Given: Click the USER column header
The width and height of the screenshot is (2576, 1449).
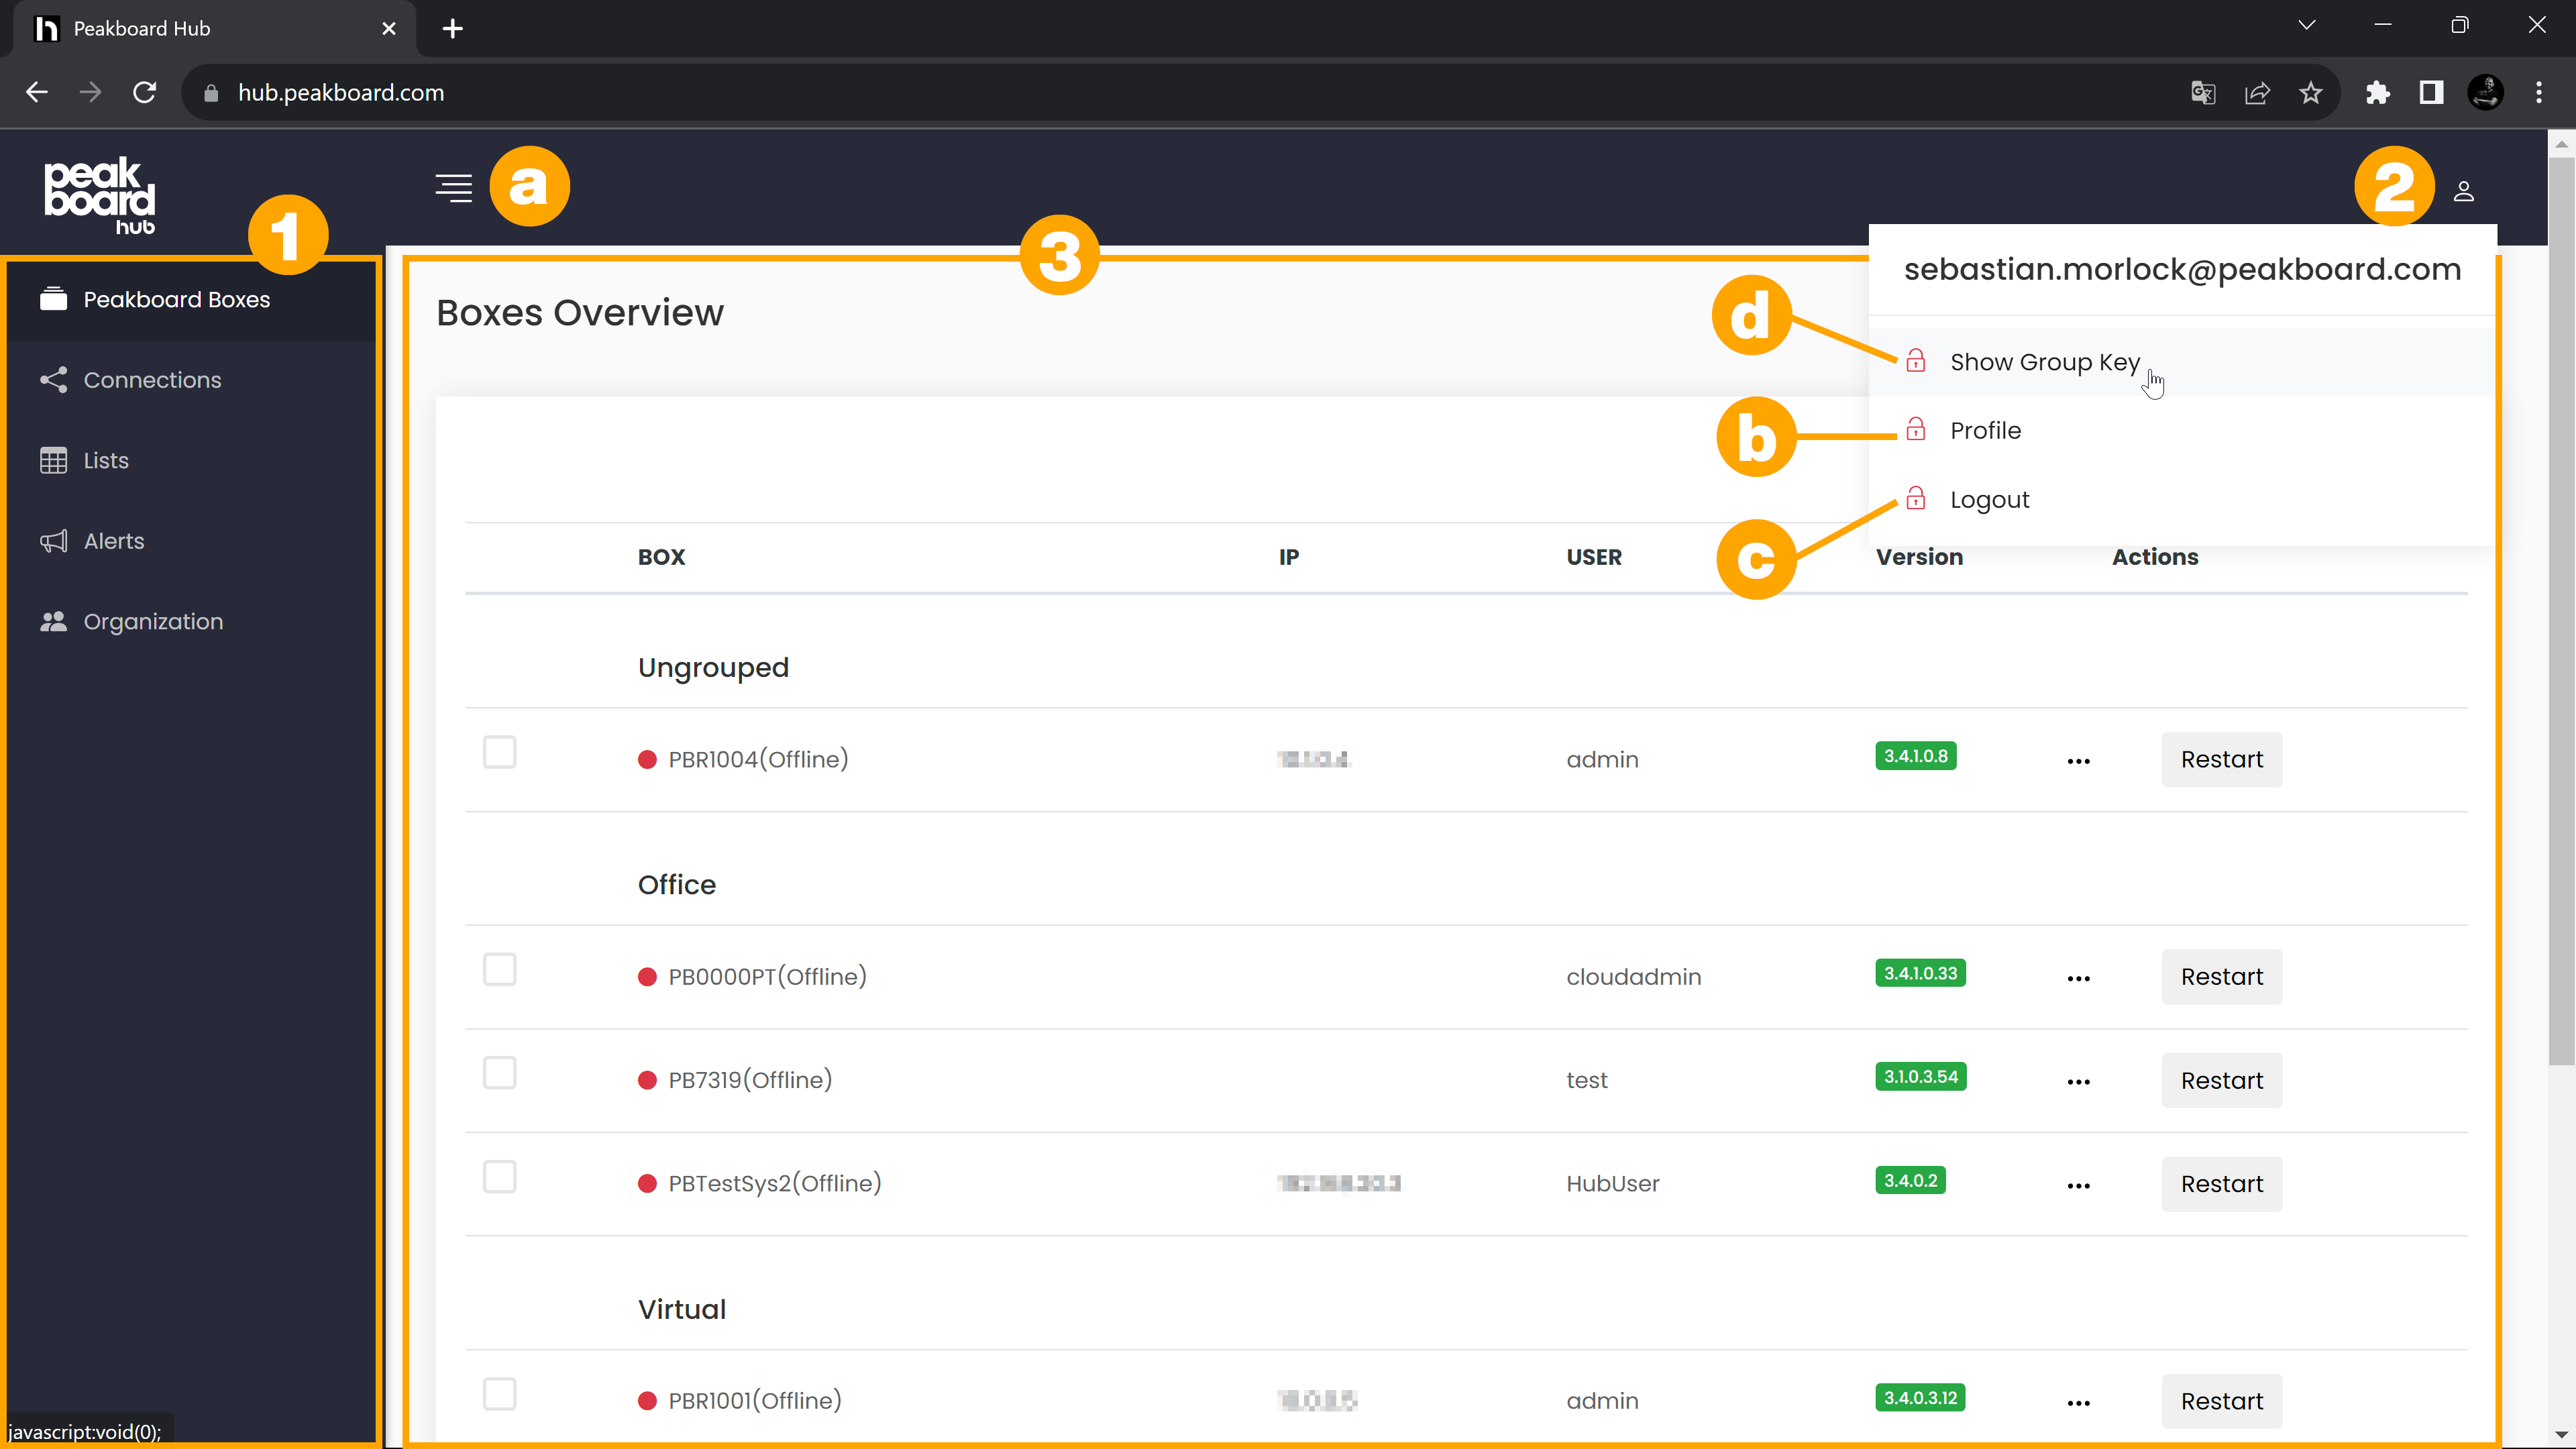Looking at the screenshot, I should click(1594, 557).
